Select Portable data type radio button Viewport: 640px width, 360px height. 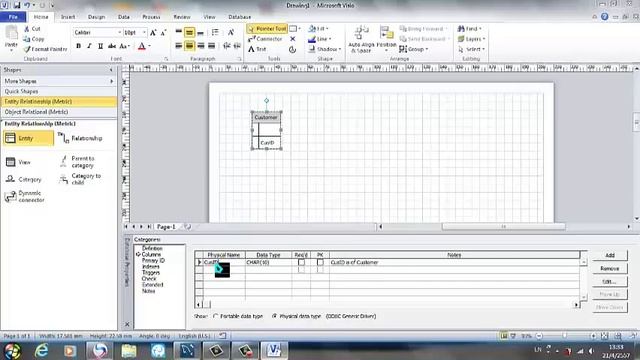pyautogui.click(x=216, y=316)
